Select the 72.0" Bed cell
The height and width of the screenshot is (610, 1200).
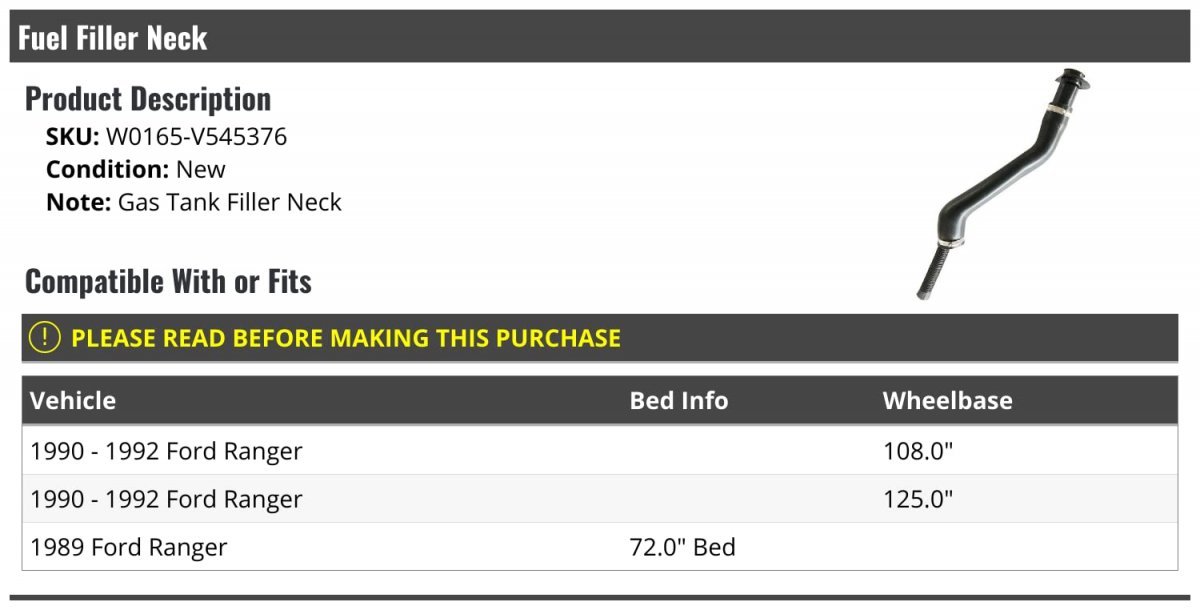coord(683,547)
